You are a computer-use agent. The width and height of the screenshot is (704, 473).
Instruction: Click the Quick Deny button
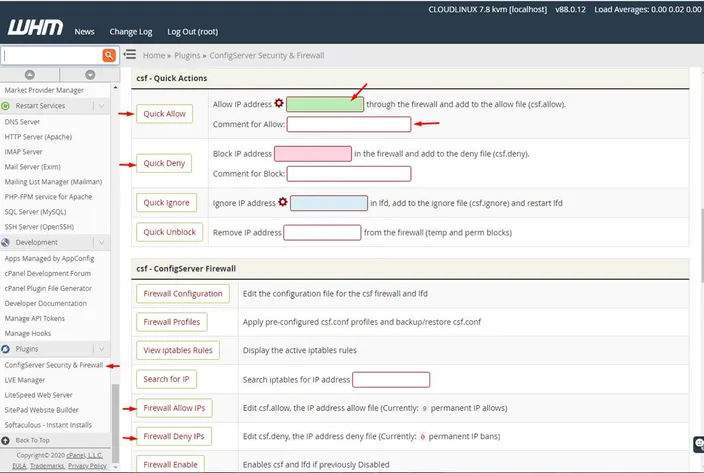[164, 163]
